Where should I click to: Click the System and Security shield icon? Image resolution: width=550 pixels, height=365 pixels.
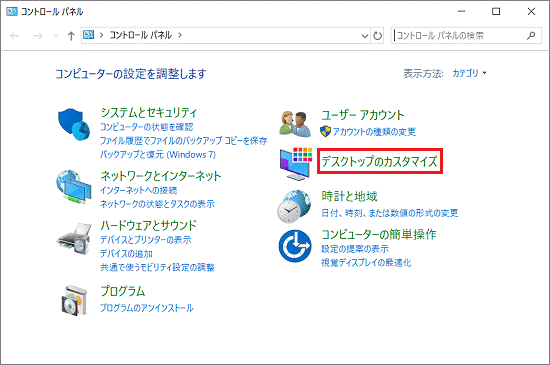(74, 124)
